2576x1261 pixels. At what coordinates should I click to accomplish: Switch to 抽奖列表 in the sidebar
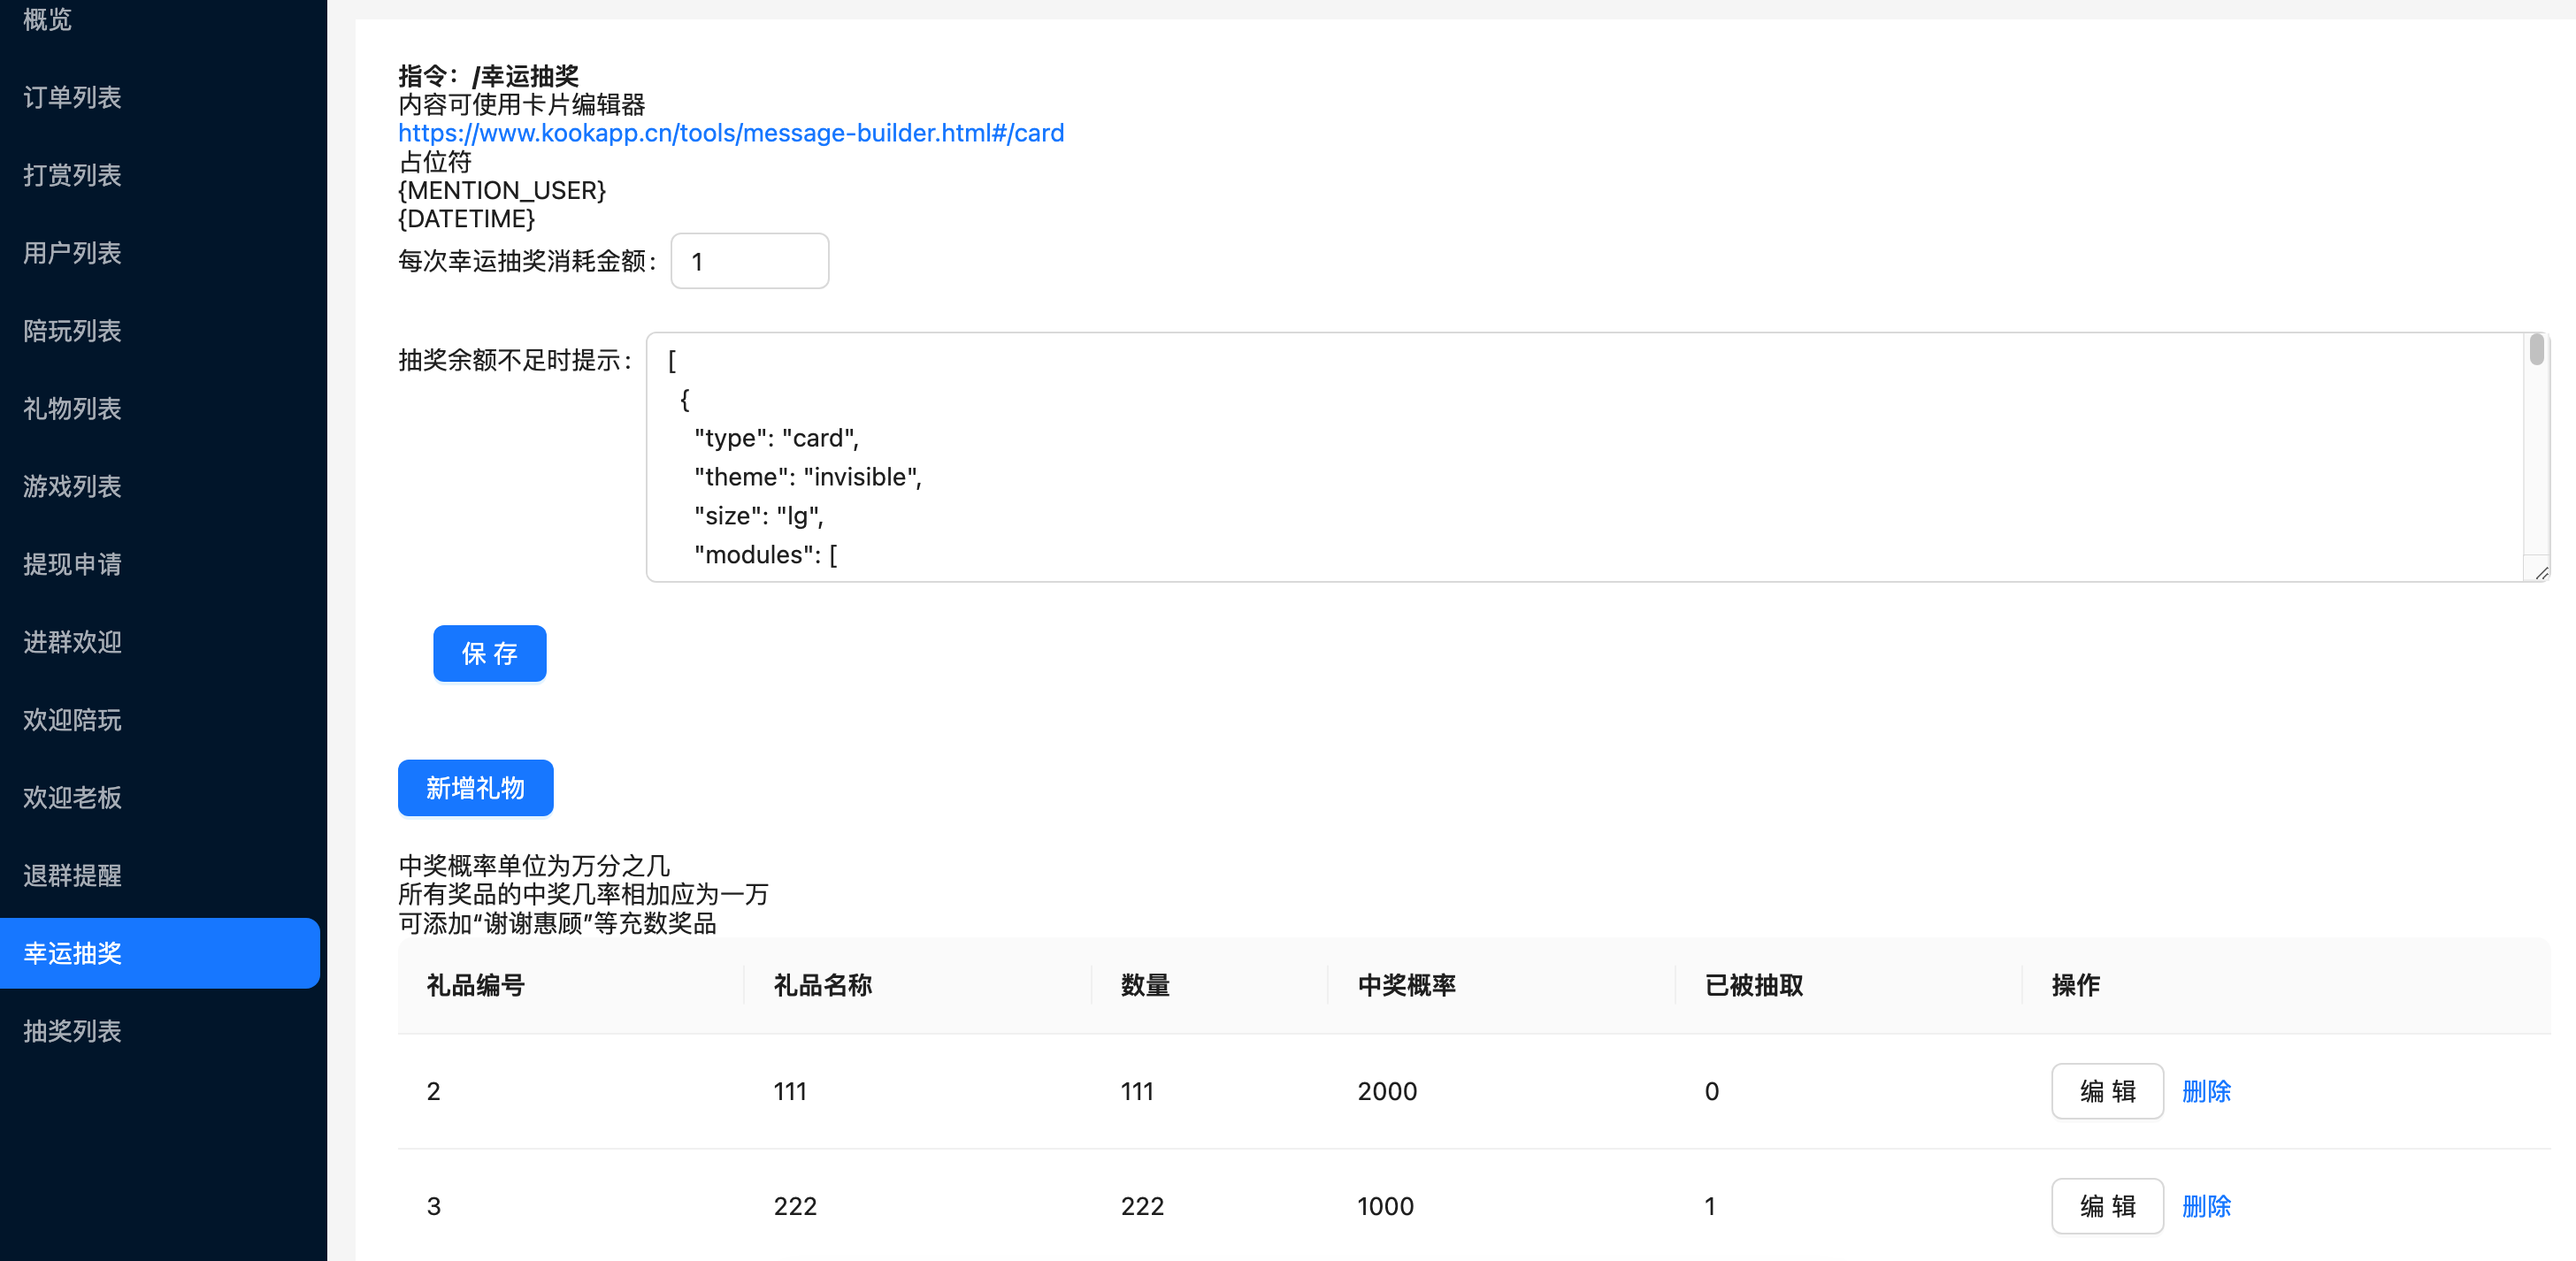pos(72,1031)
